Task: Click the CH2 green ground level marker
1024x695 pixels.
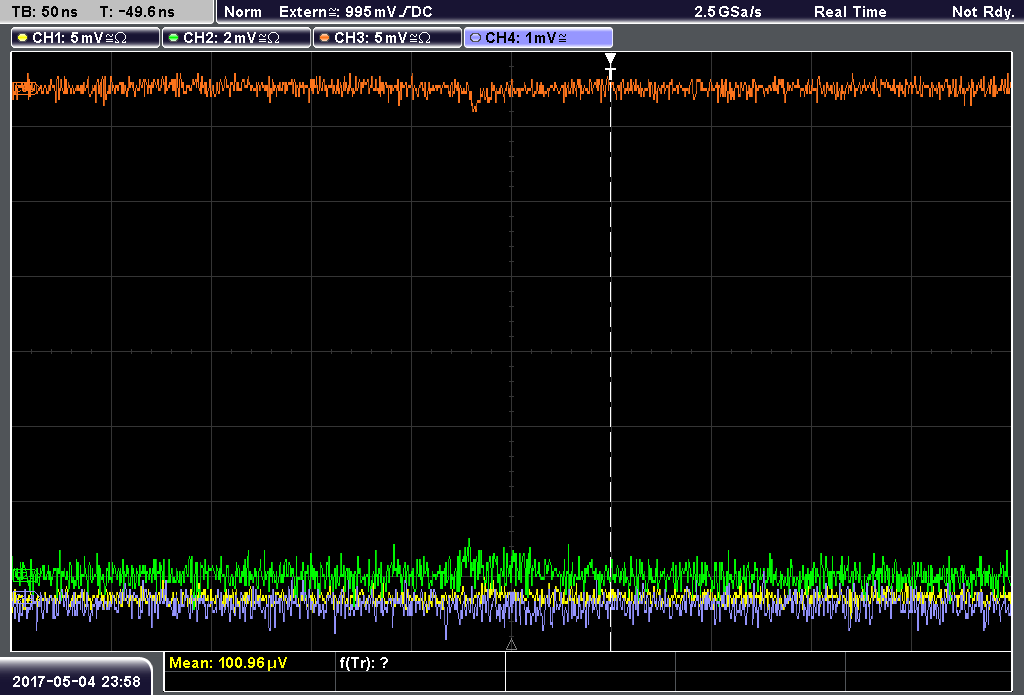Action: pos(25,575)
